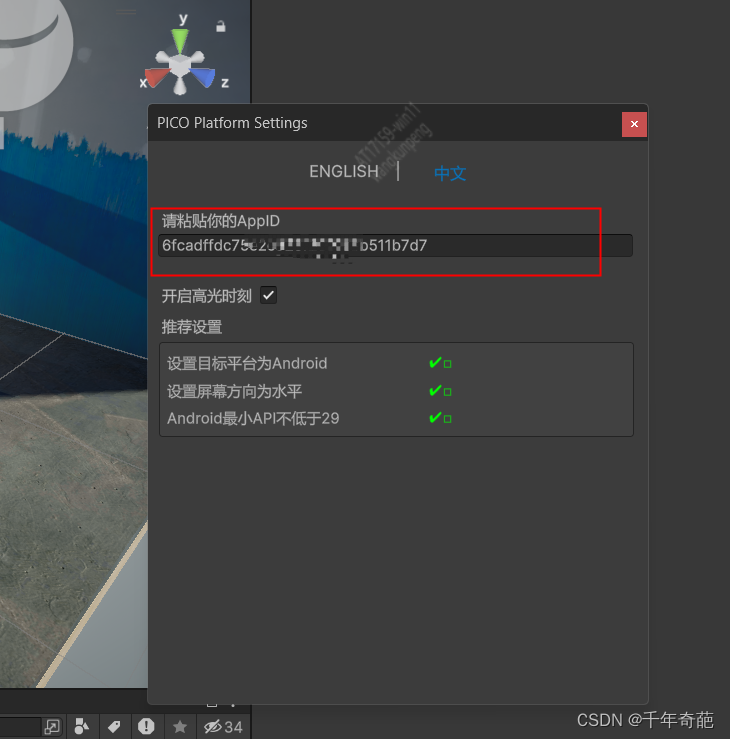Click the Android最小API不低于29 text

pos(253,418)
